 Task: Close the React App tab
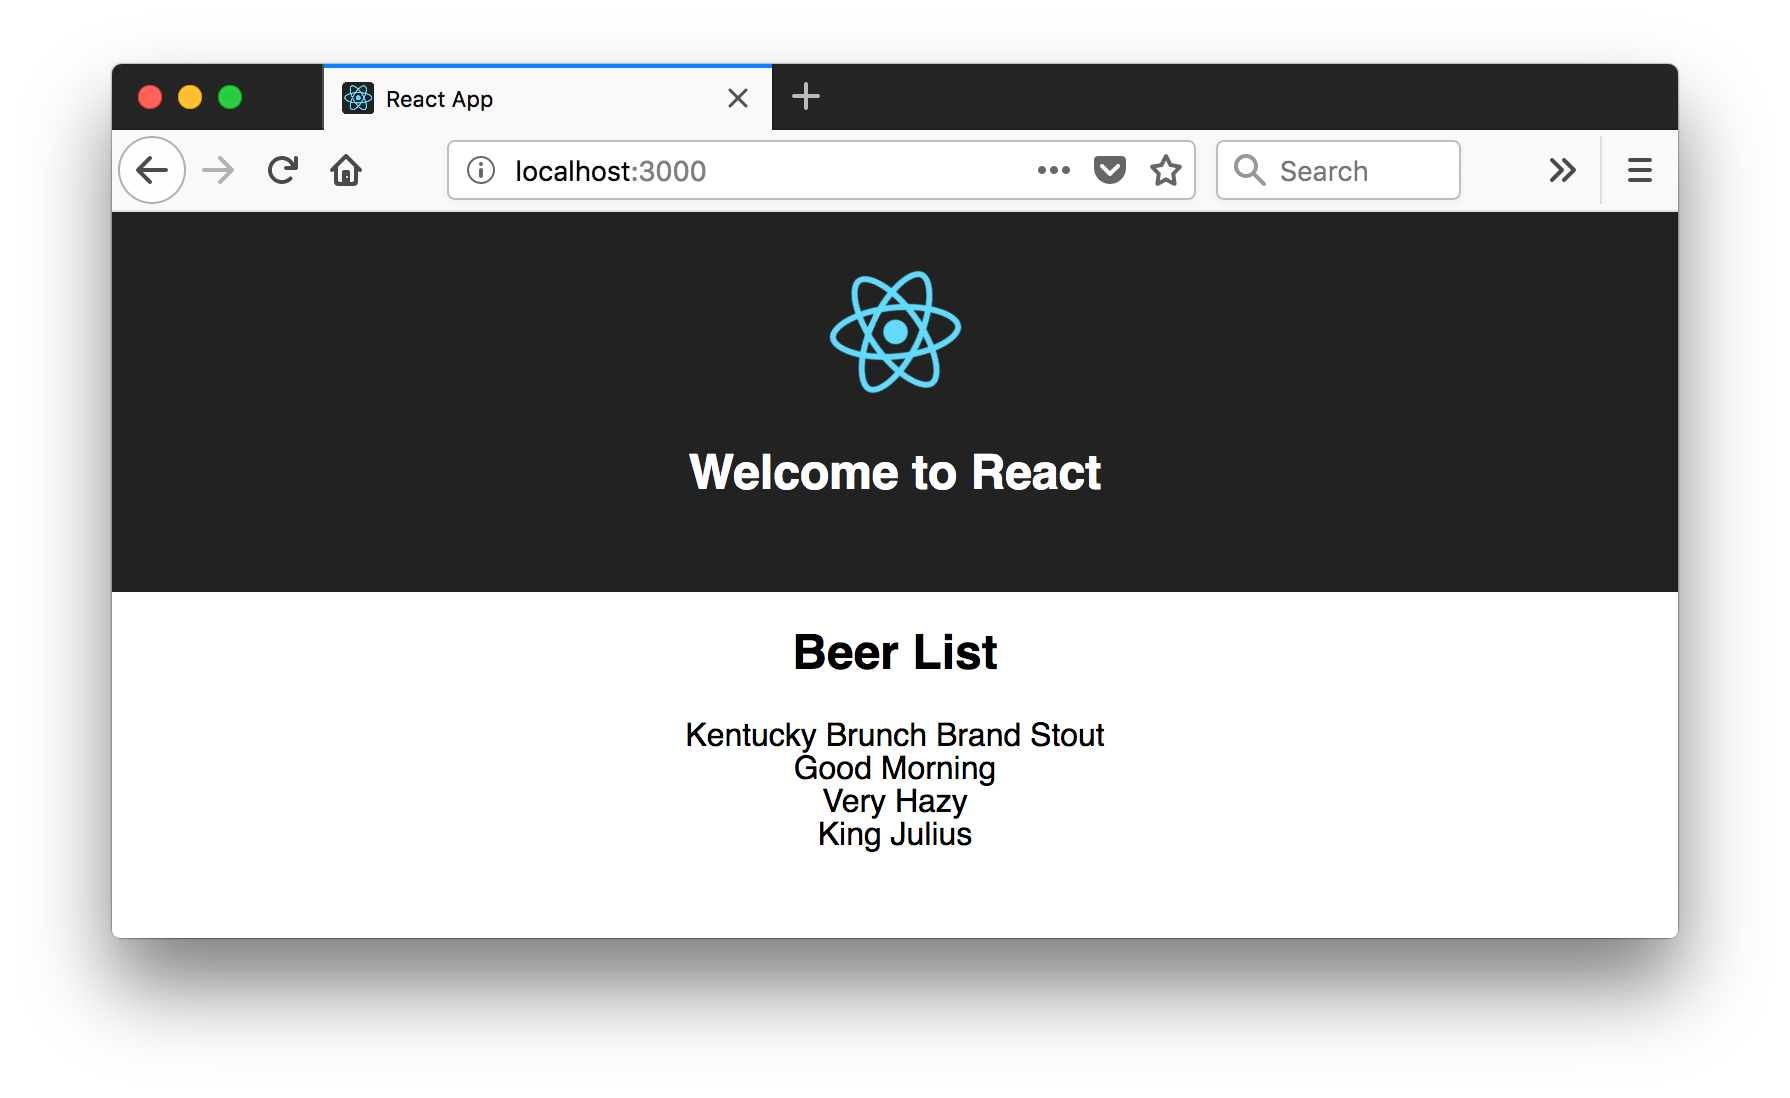click(738, 98)
